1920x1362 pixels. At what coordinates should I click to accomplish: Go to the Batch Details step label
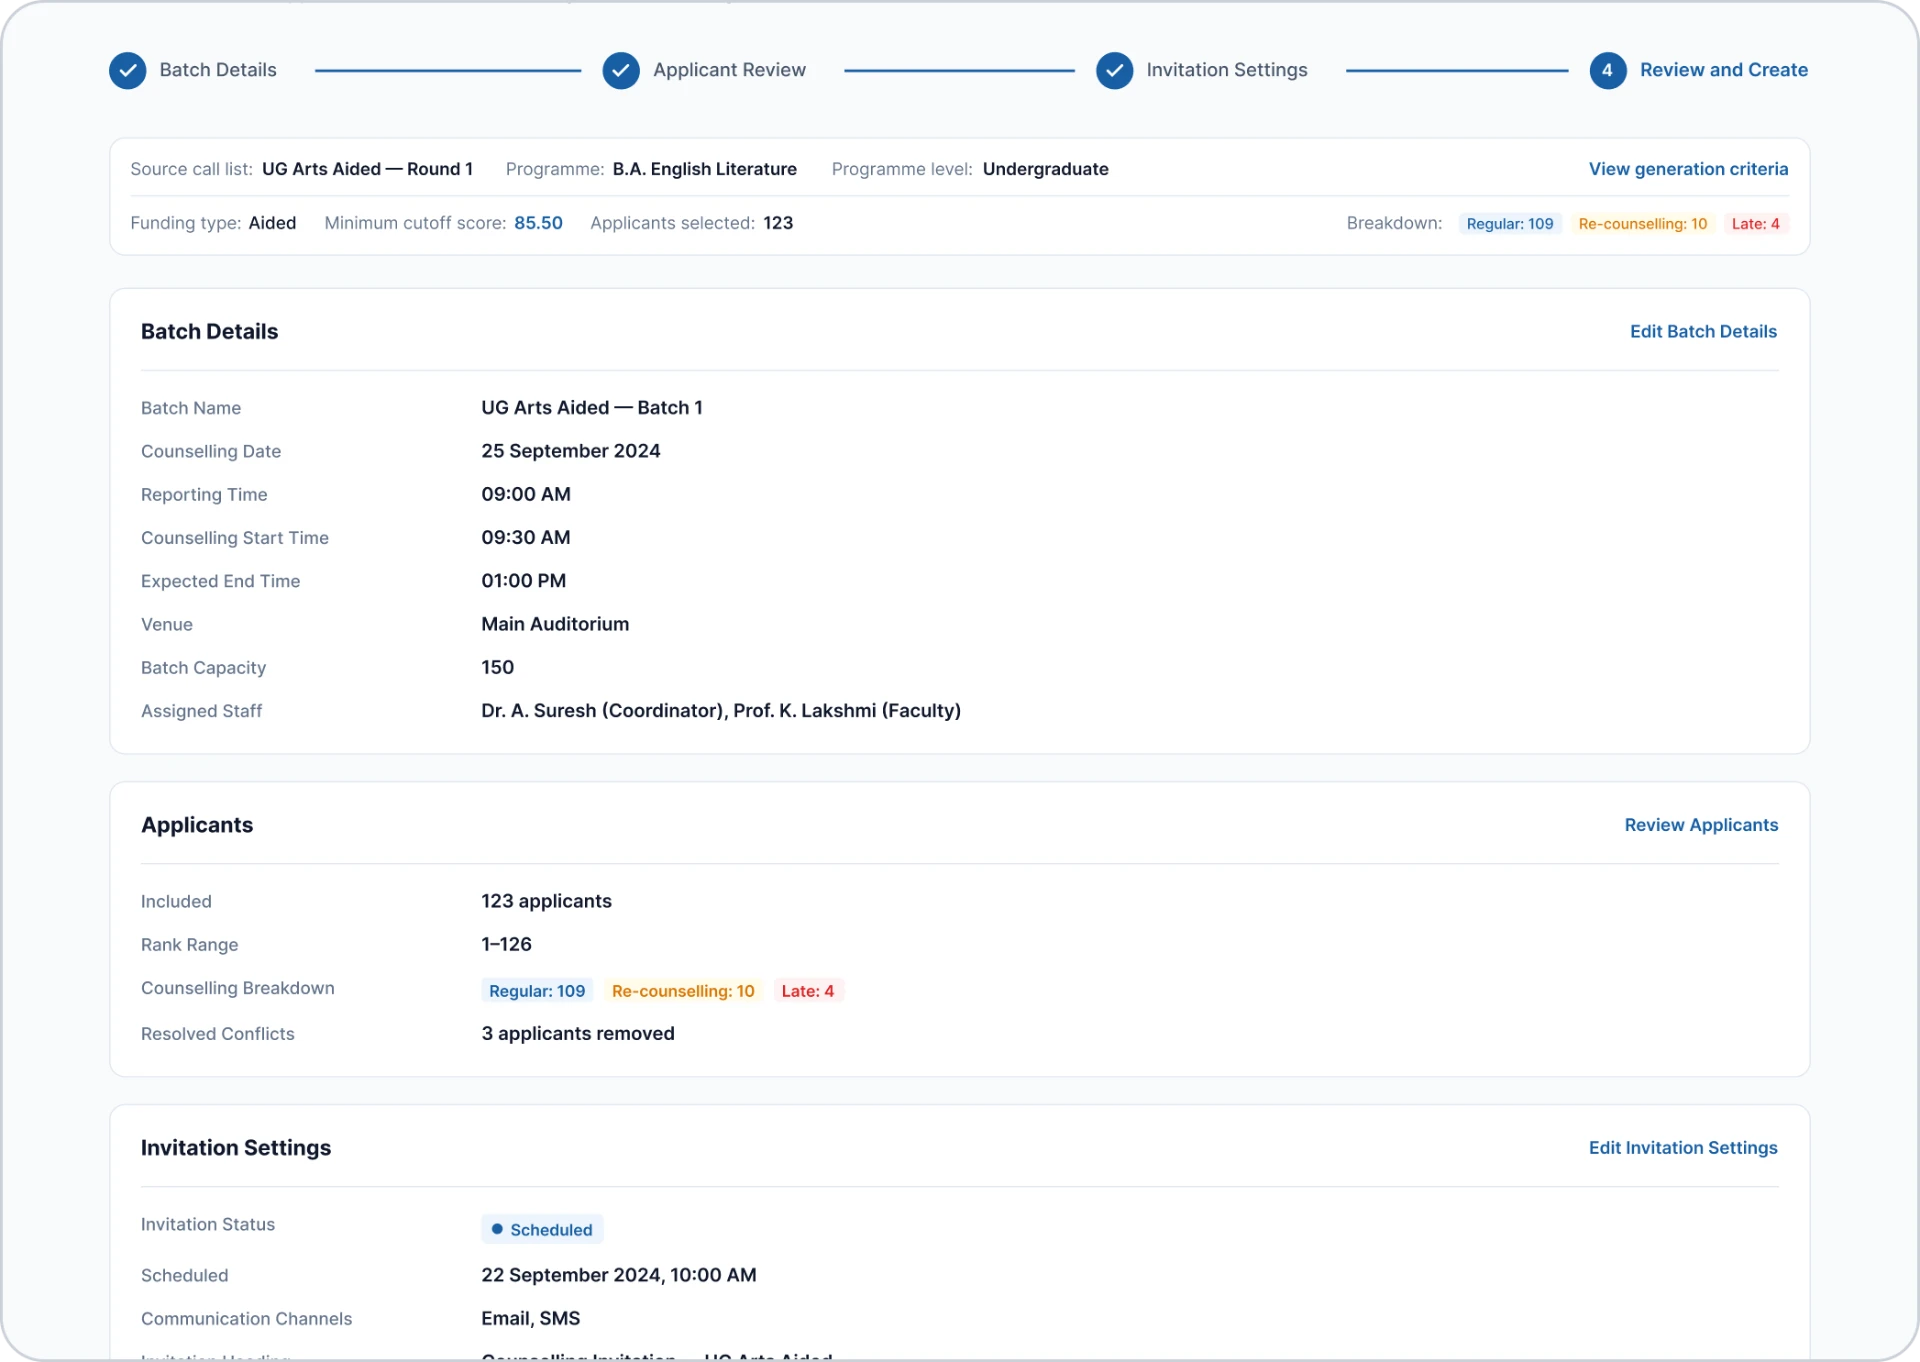(x=218, y=70)
